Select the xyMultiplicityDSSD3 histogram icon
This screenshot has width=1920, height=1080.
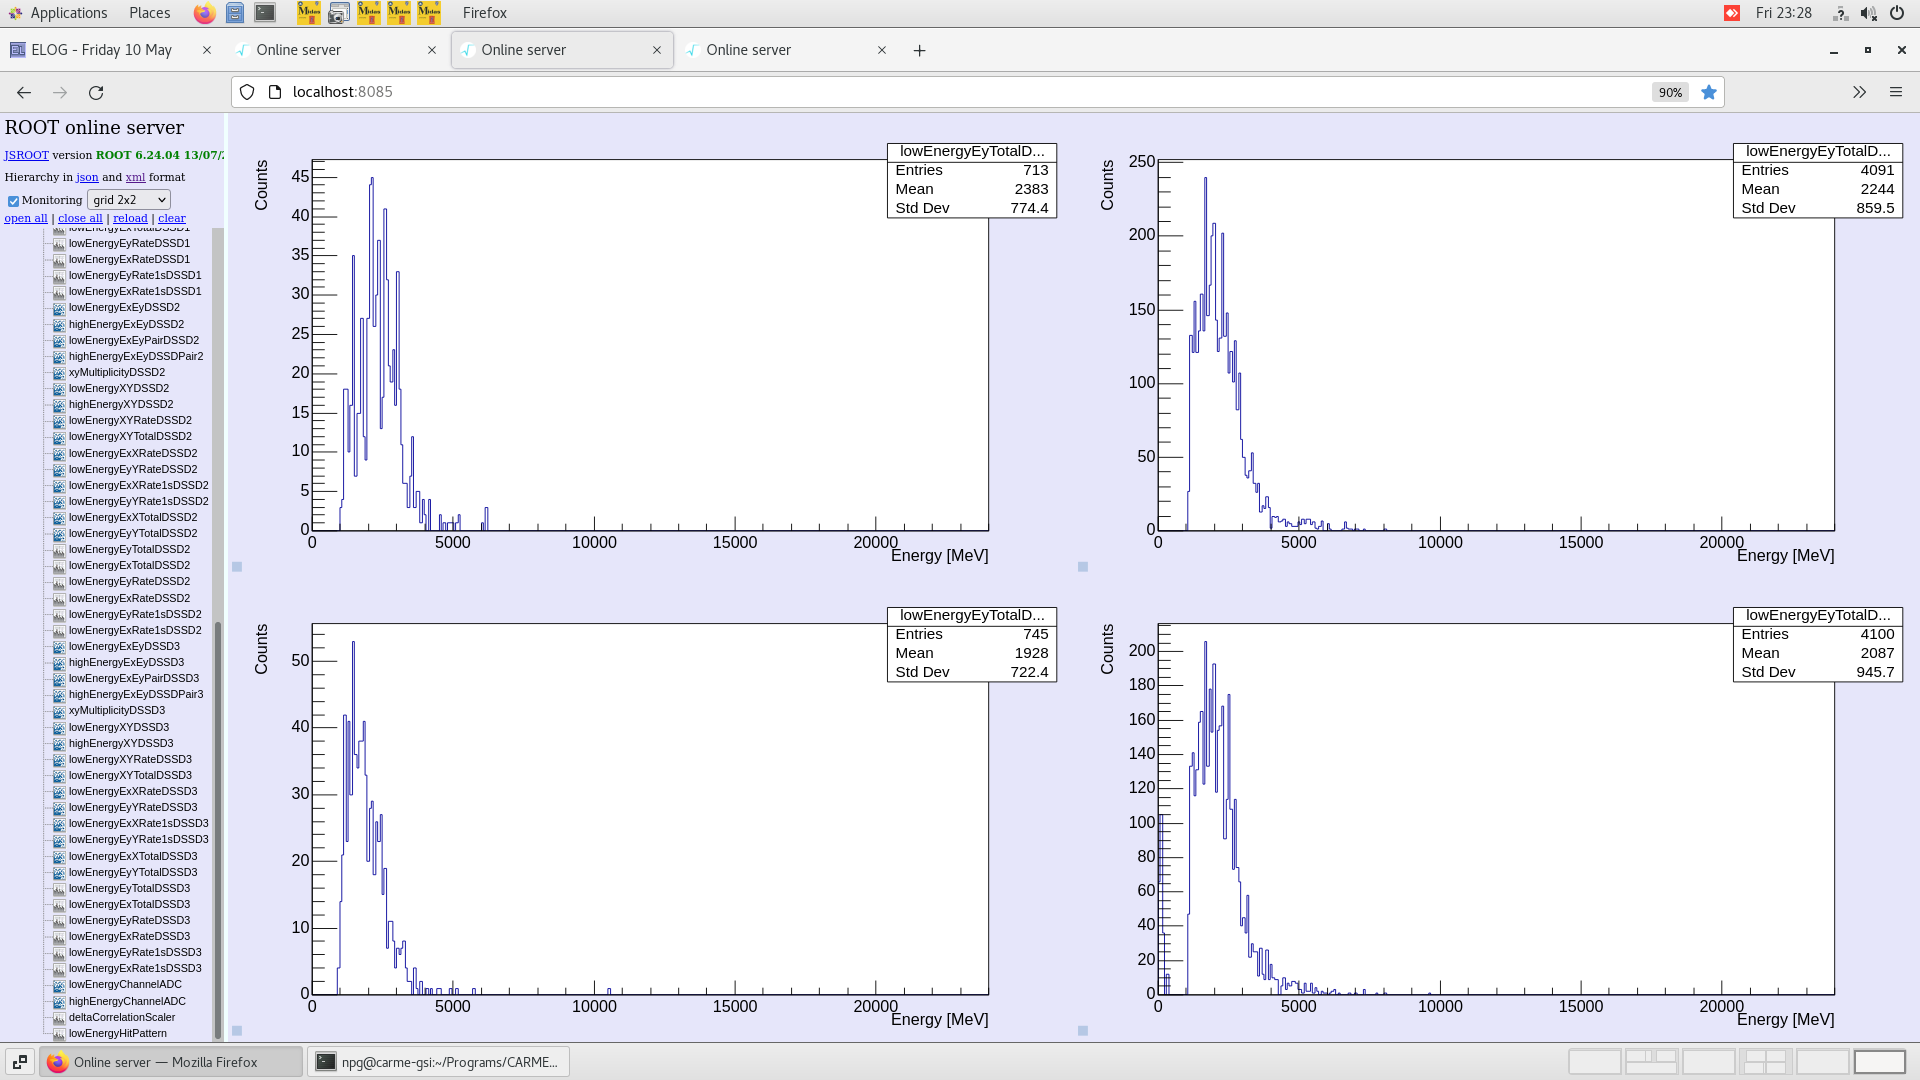61,710
